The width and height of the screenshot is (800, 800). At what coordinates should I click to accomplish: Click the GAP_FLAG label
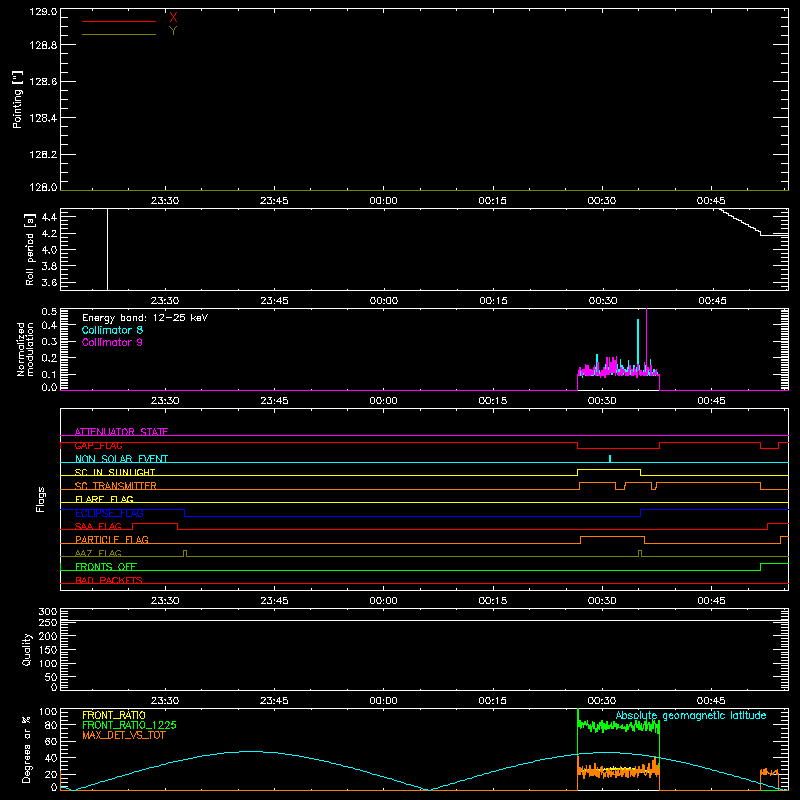click(x=98, y=445)
